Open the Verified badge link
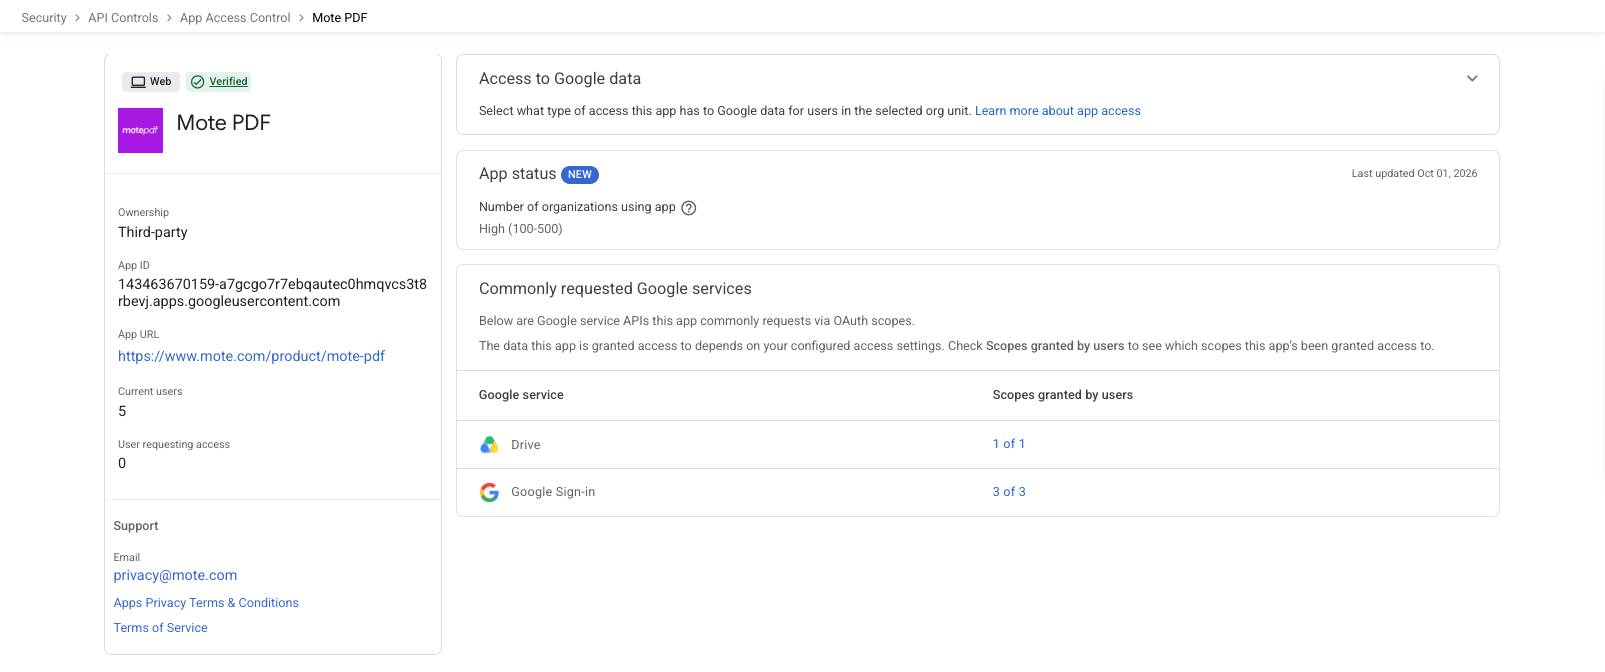This screenshot has height=672, width=1605. 228,82
